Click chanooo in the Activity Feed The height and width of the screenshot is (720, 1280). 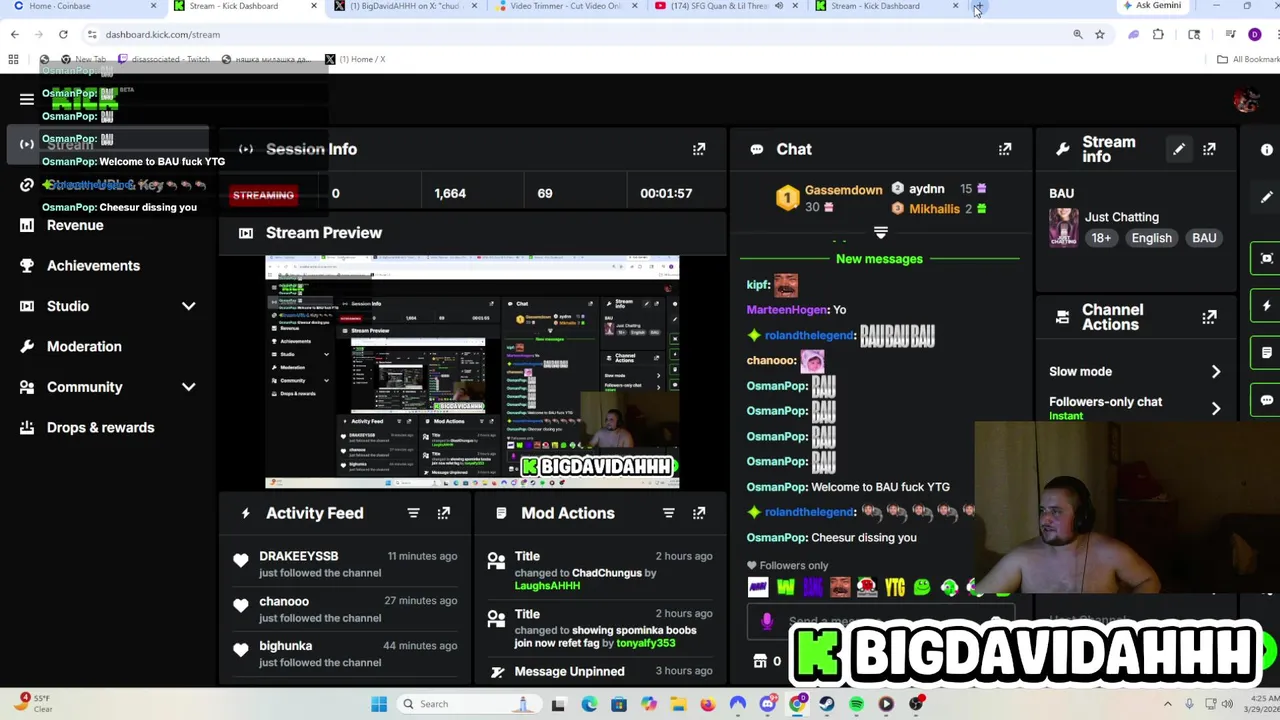[x=284, y=601]
